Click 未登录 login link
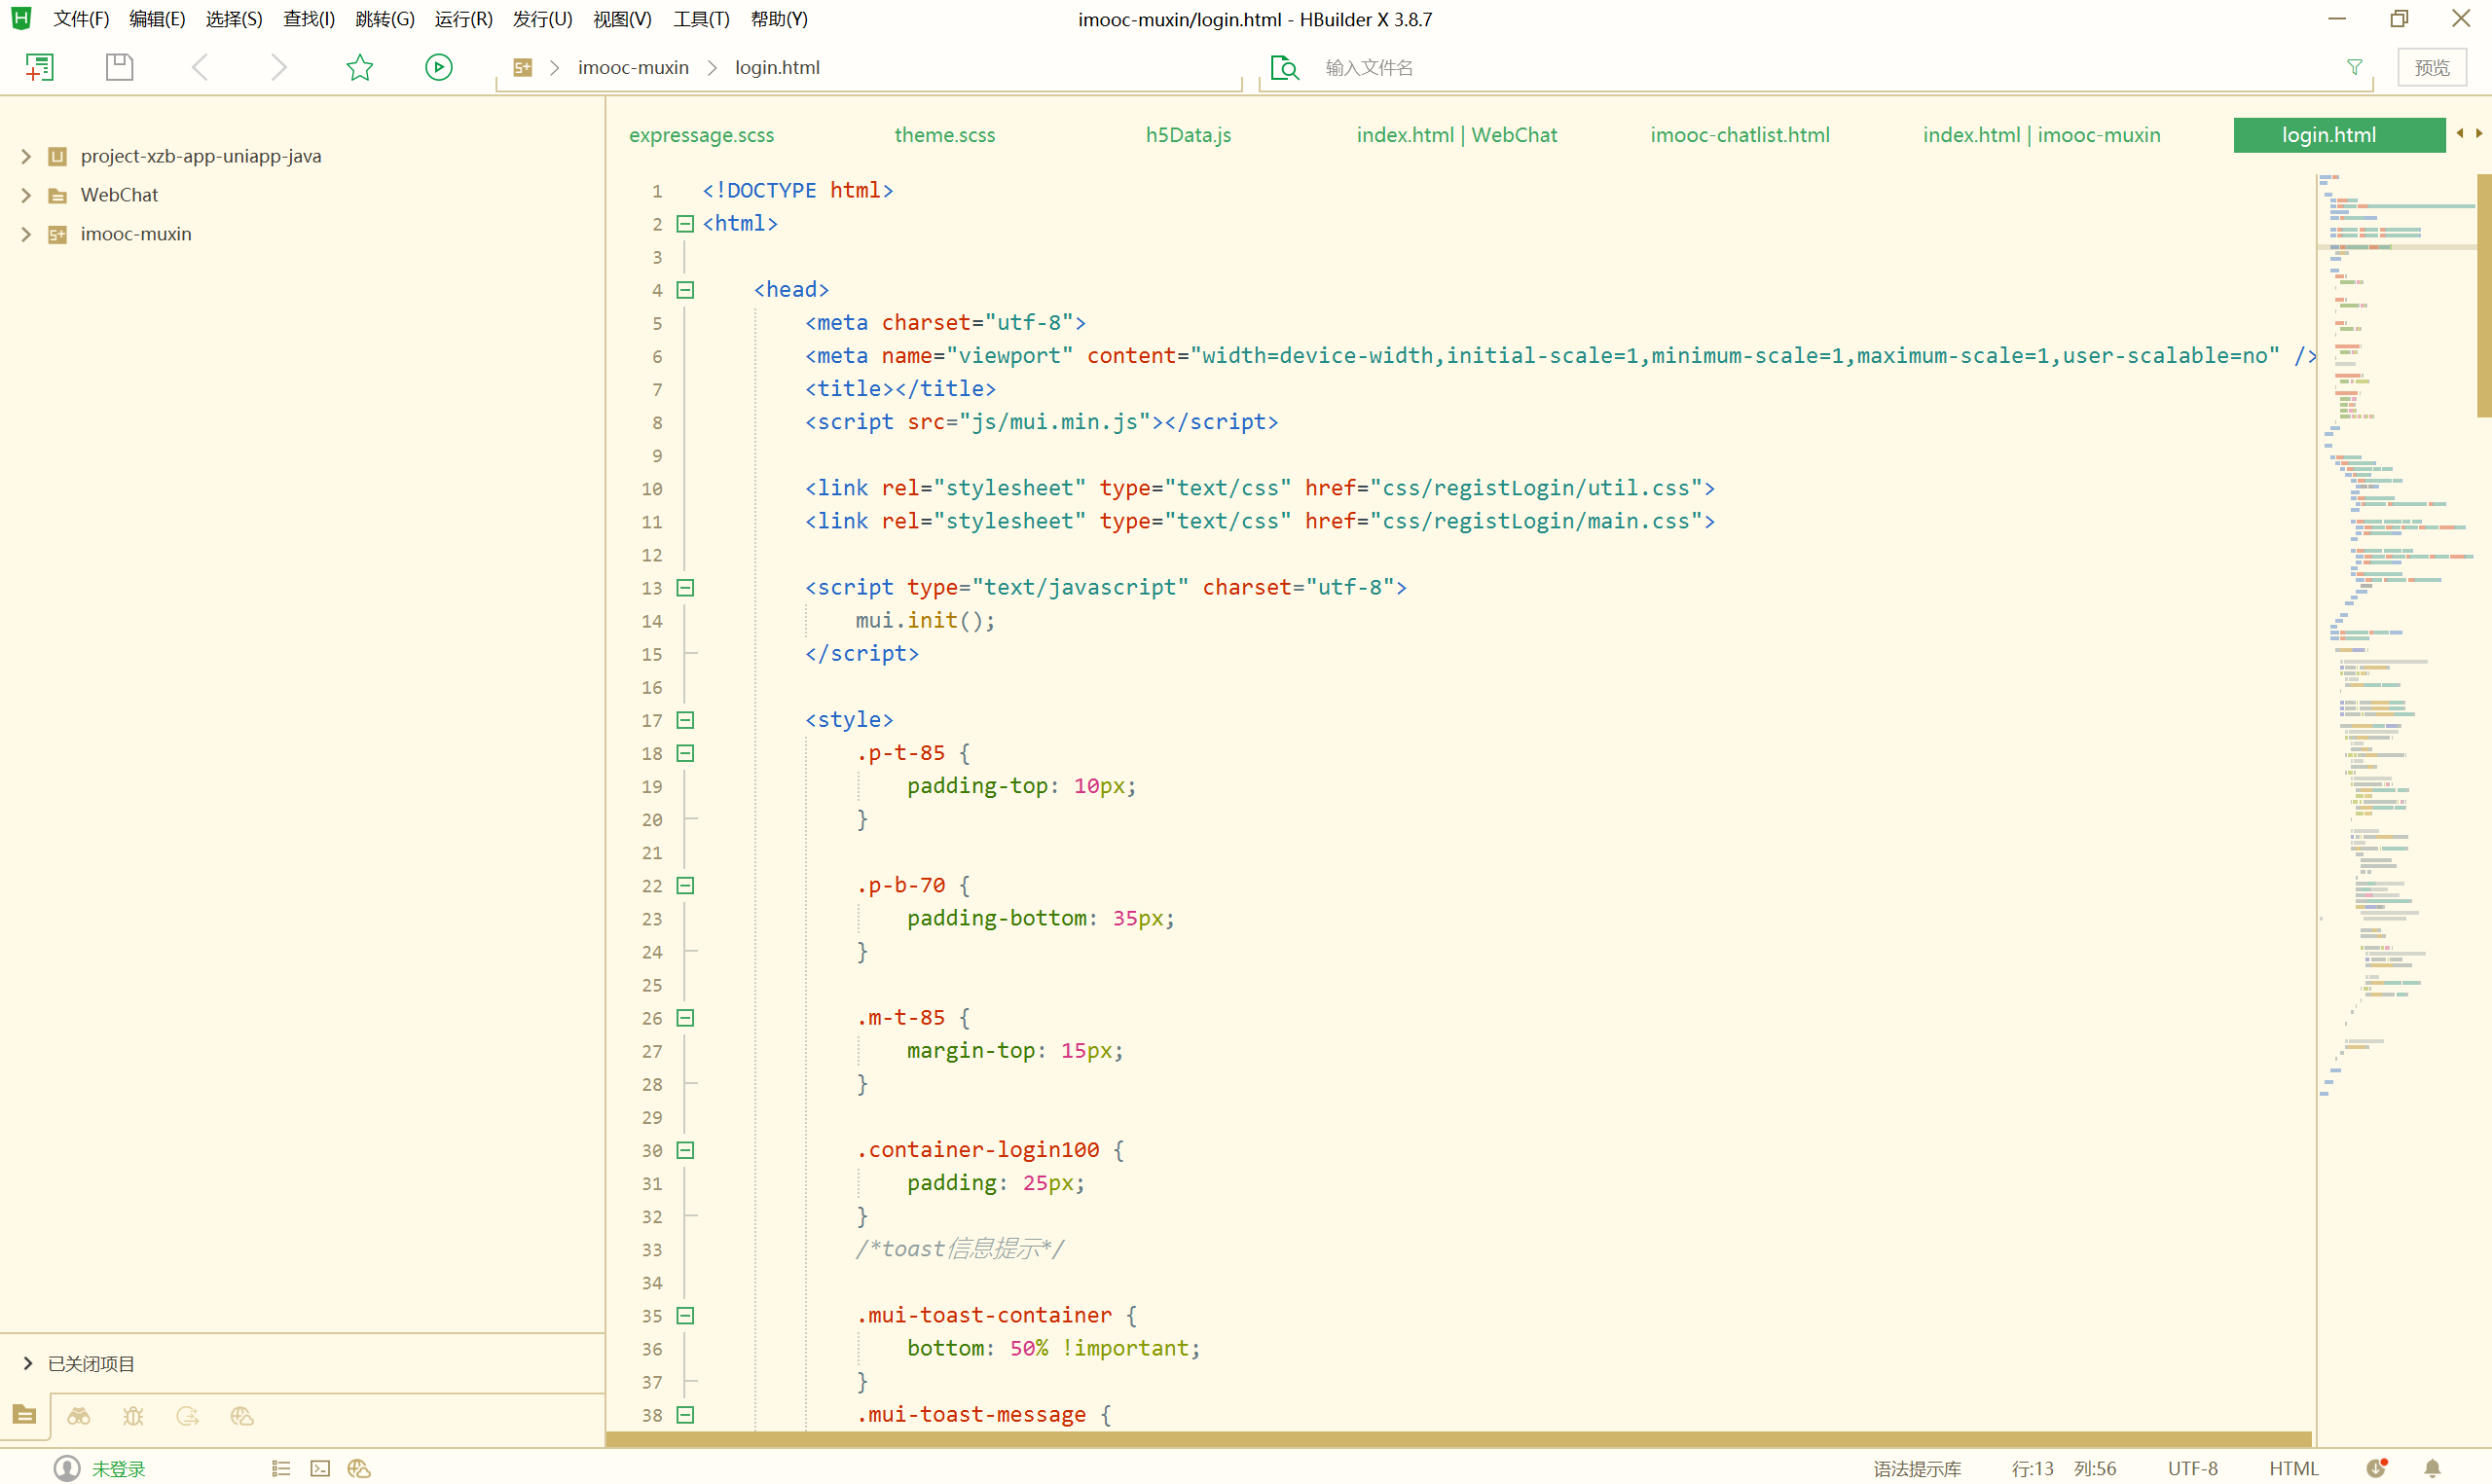Screen dimensions: 2492x1484 pos(118,1468)
